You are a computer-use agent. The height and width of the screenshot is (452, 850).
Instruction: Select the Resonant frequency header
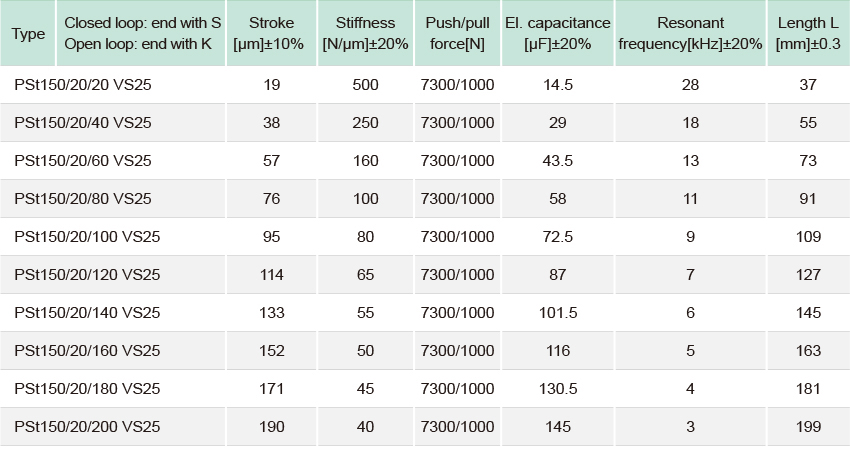[690, 34]
